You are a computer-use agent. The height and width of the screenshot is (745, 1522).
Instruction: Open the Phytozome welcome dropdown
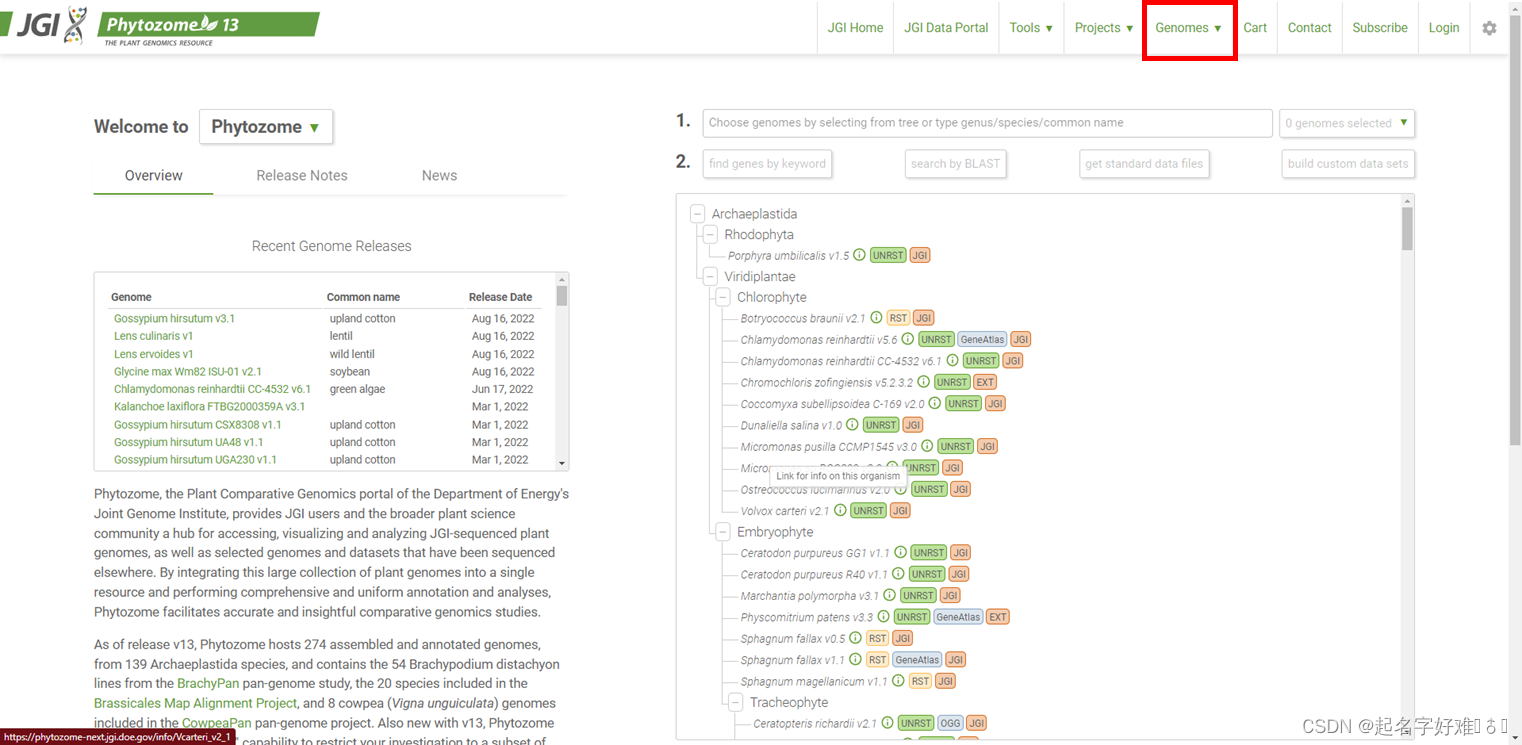(266, 127)
